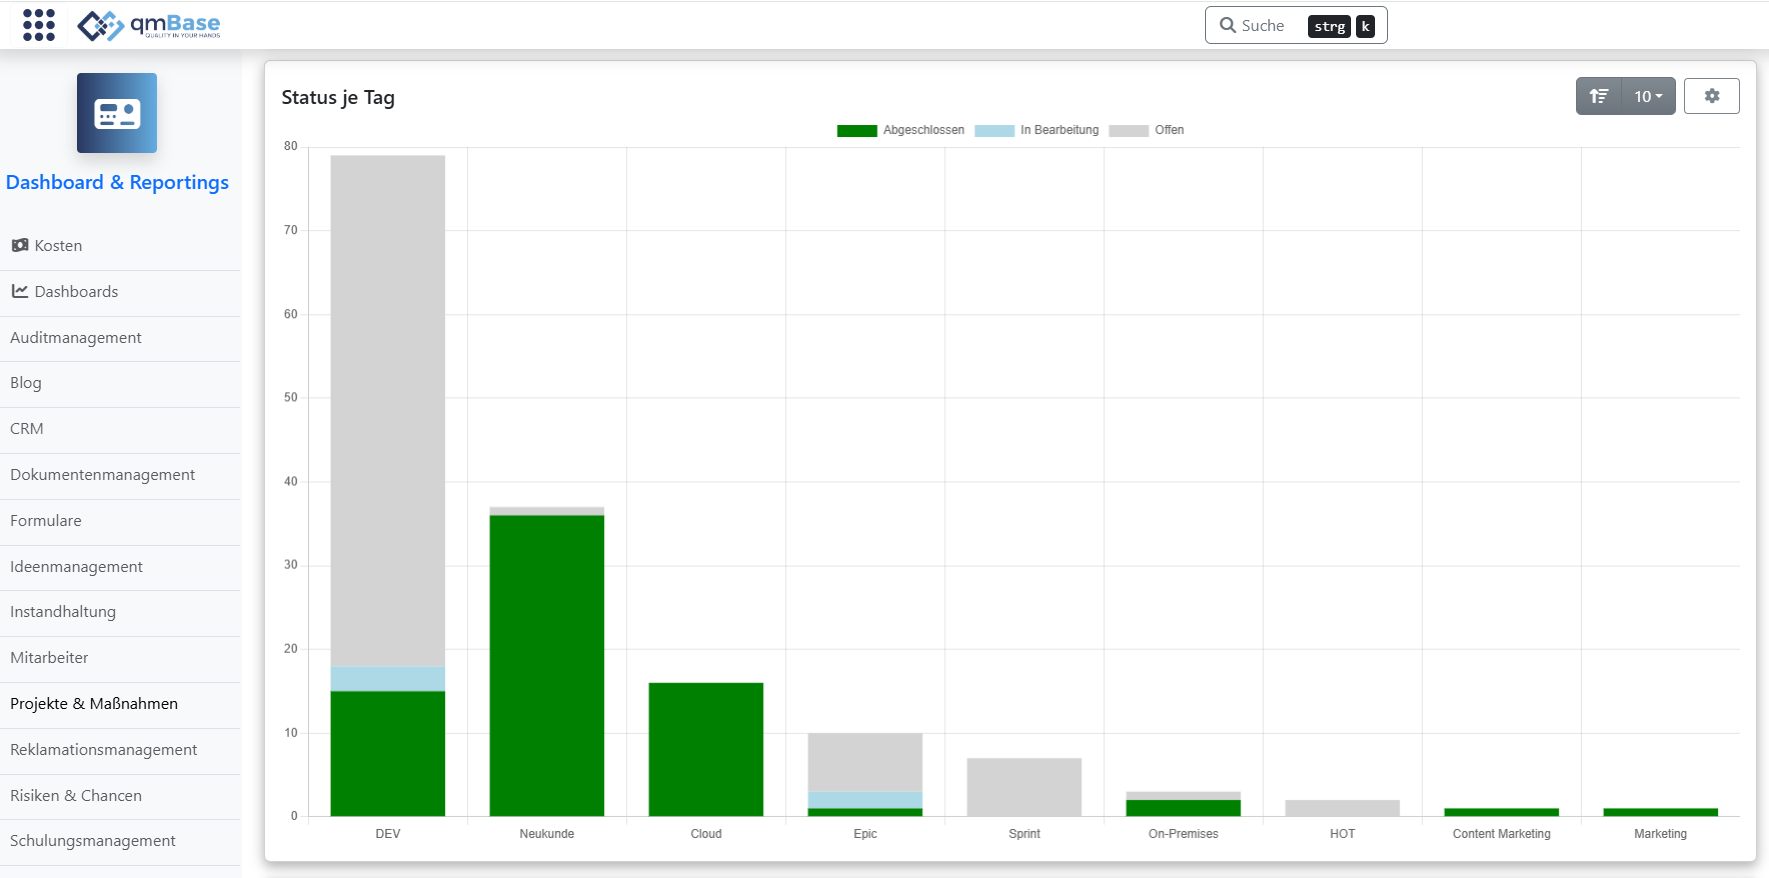Click the Dashboard & Reportings module icon
The width and height of the screenshot is (1769, 878).
coord(117,113)
